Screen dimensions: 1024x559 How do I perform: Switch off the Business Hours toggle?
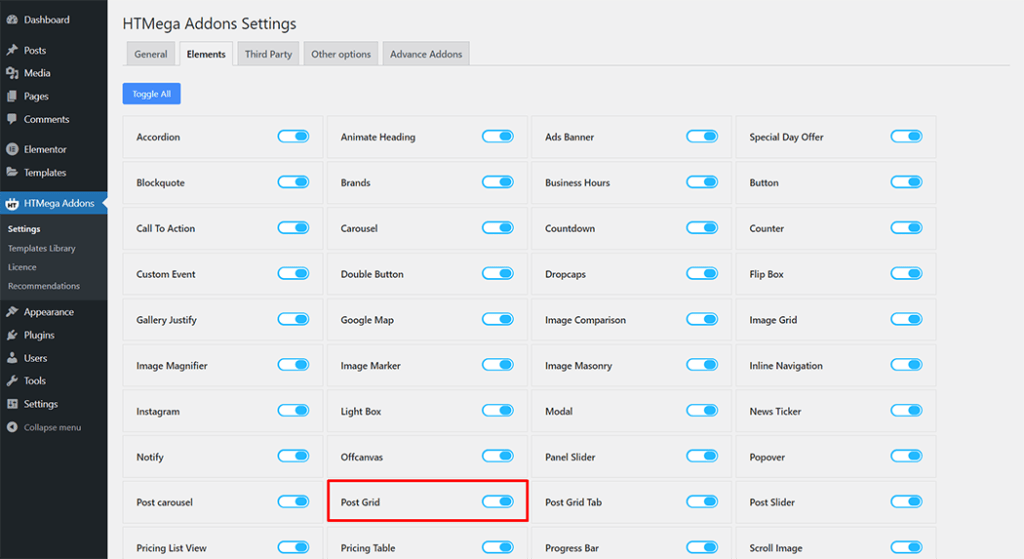point(702,182)
